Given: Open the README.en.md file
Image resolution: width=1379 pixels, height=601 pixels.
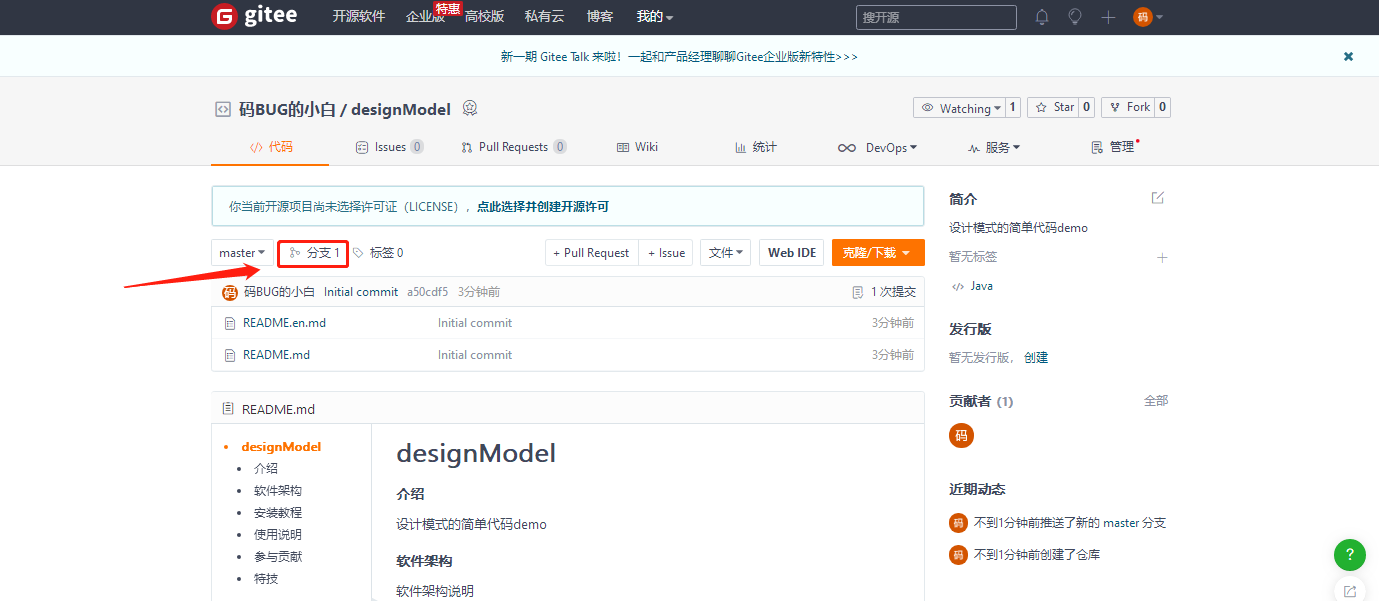Looking at the screenshot, I should pyautogui.click(x=286, y=322).
